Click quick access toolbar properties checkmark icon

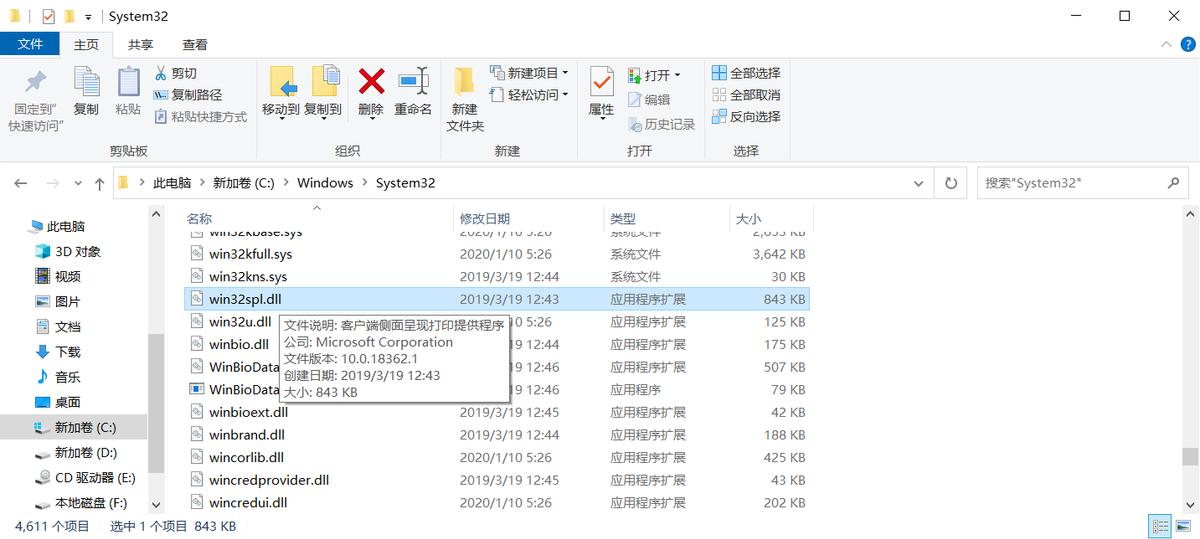coord(48,16)
